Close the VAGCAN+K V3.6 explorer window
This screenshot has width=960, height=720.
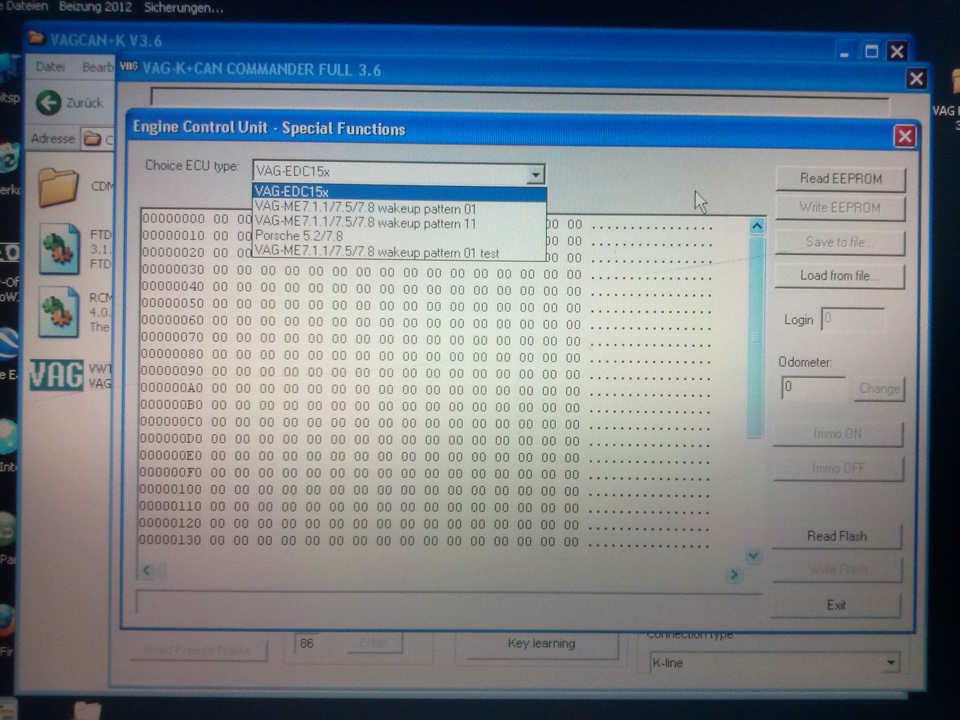(897, 51)
